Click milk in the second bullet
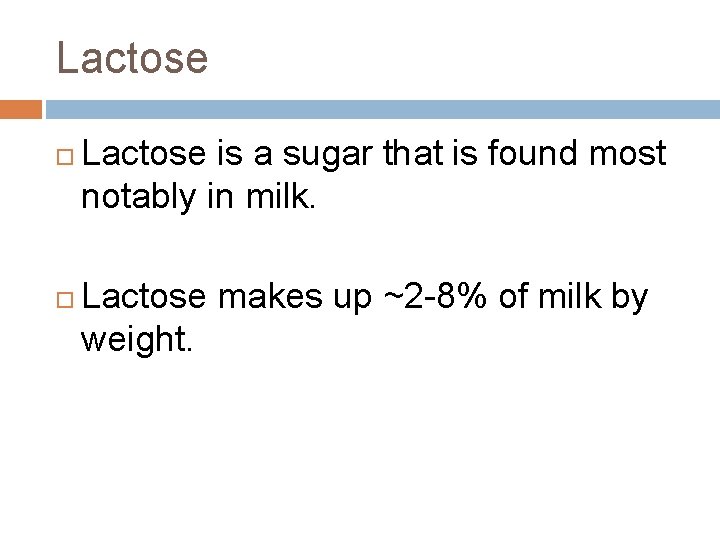The height and width of the screenshot is (540, 720). [x=569, y=296]
